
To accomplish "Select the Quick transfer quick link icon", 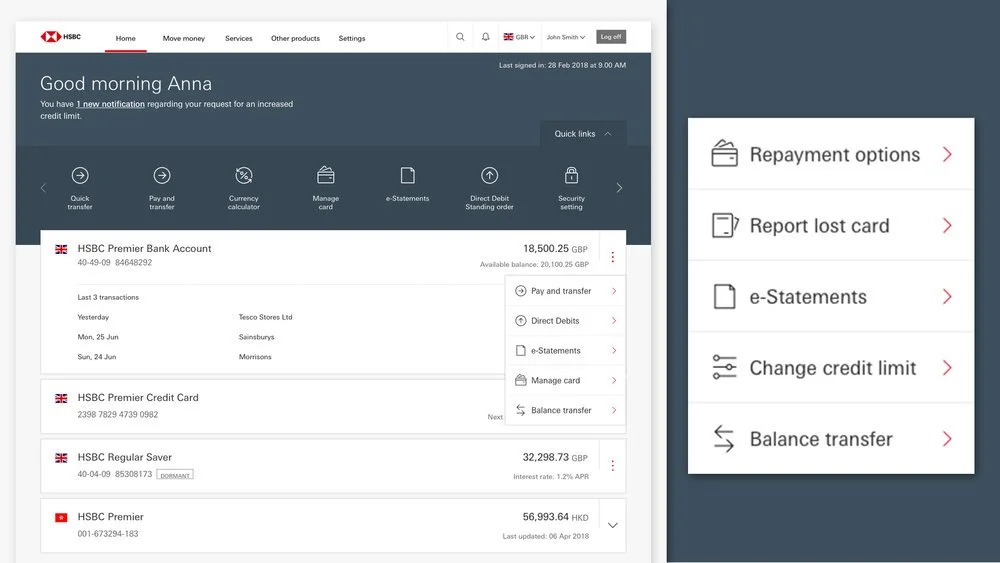I will click(80, 175).
